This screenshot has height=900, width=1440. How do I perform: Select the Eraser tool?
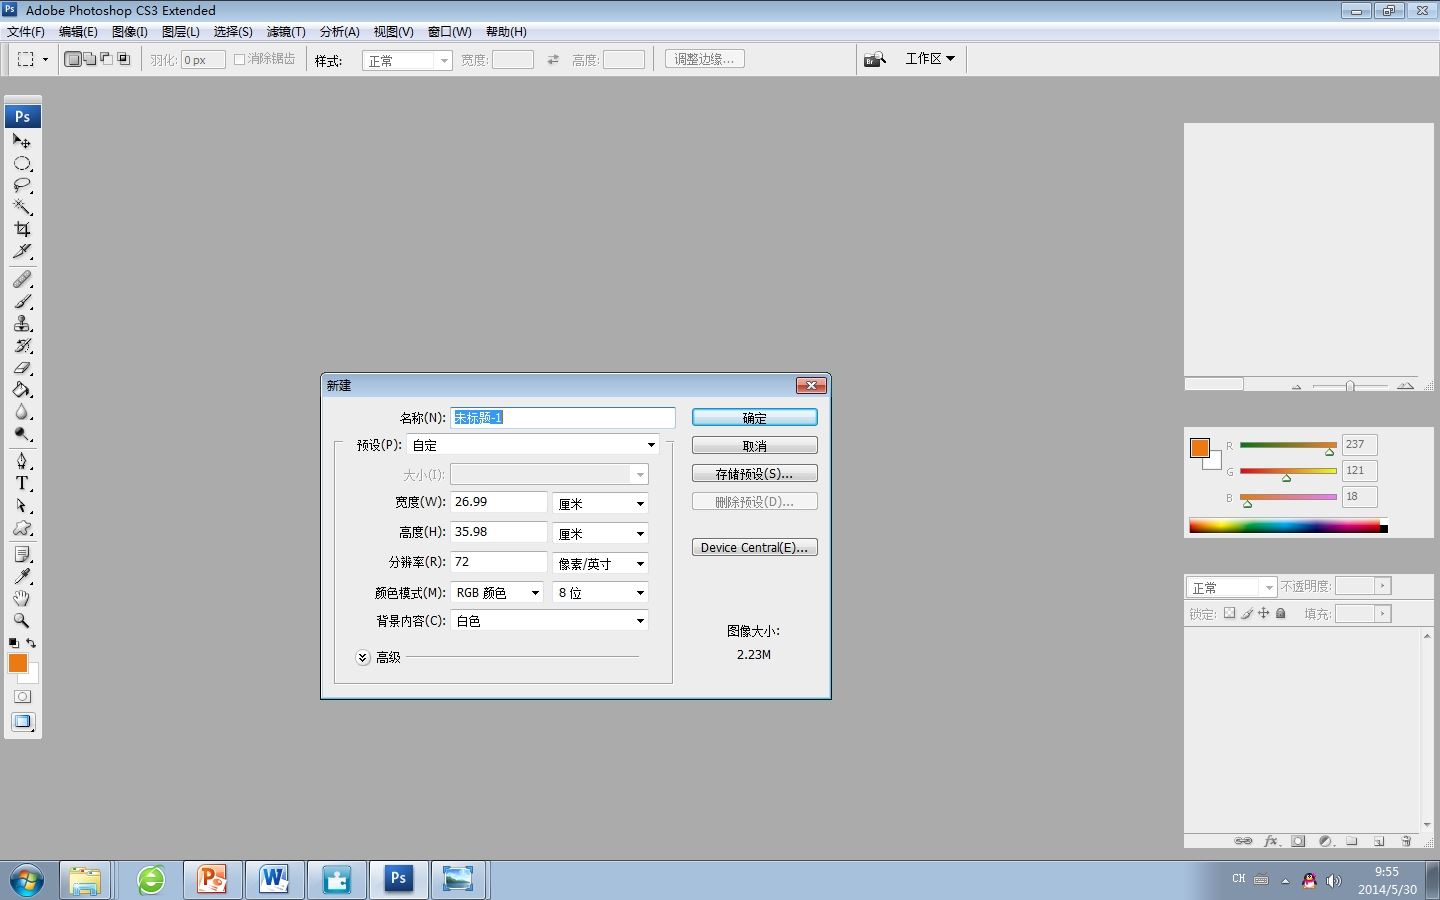point(22,368)
